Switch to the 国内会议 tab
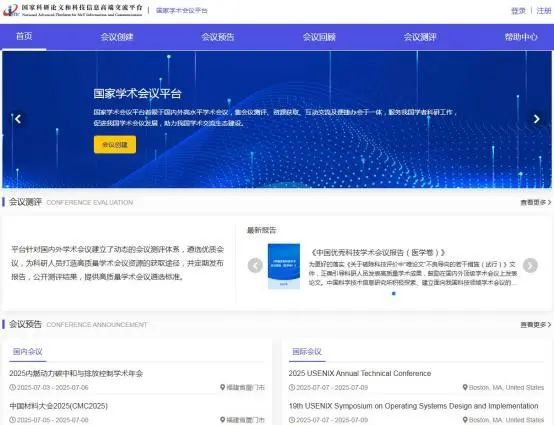 pyautogui.click(x=28, y=352)
